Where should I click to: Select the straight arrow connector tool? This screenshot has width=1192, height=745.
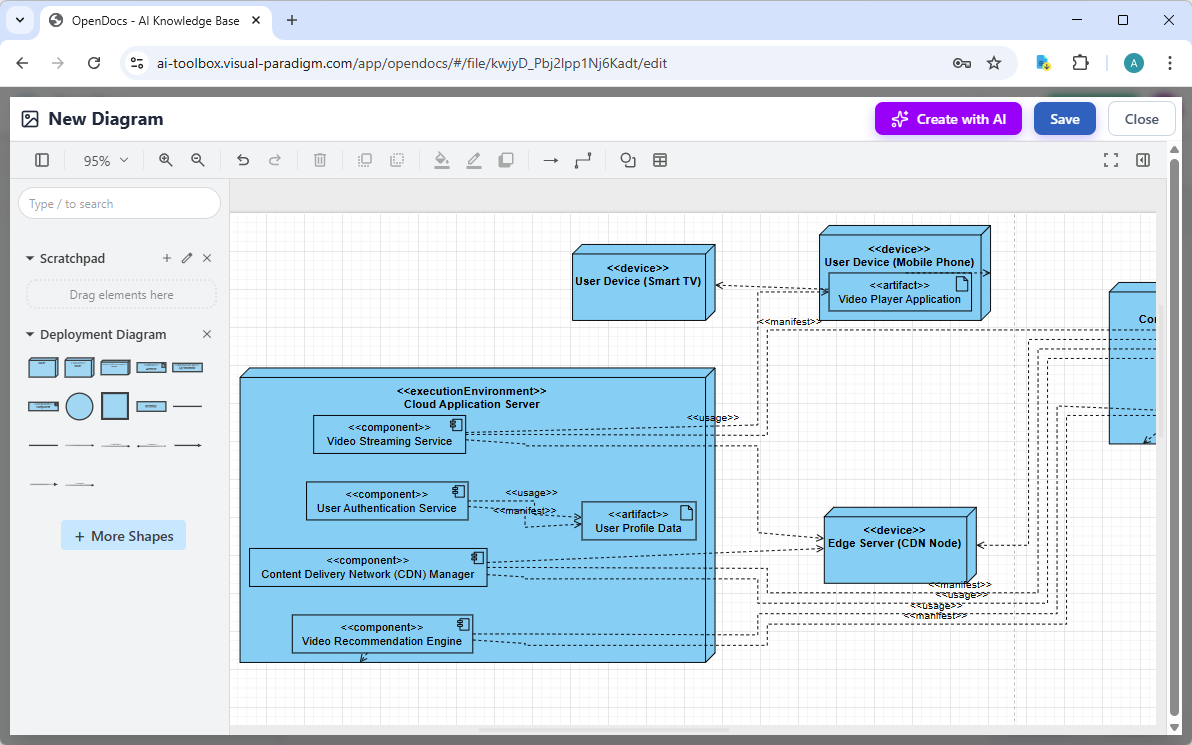tap(550, 160)
